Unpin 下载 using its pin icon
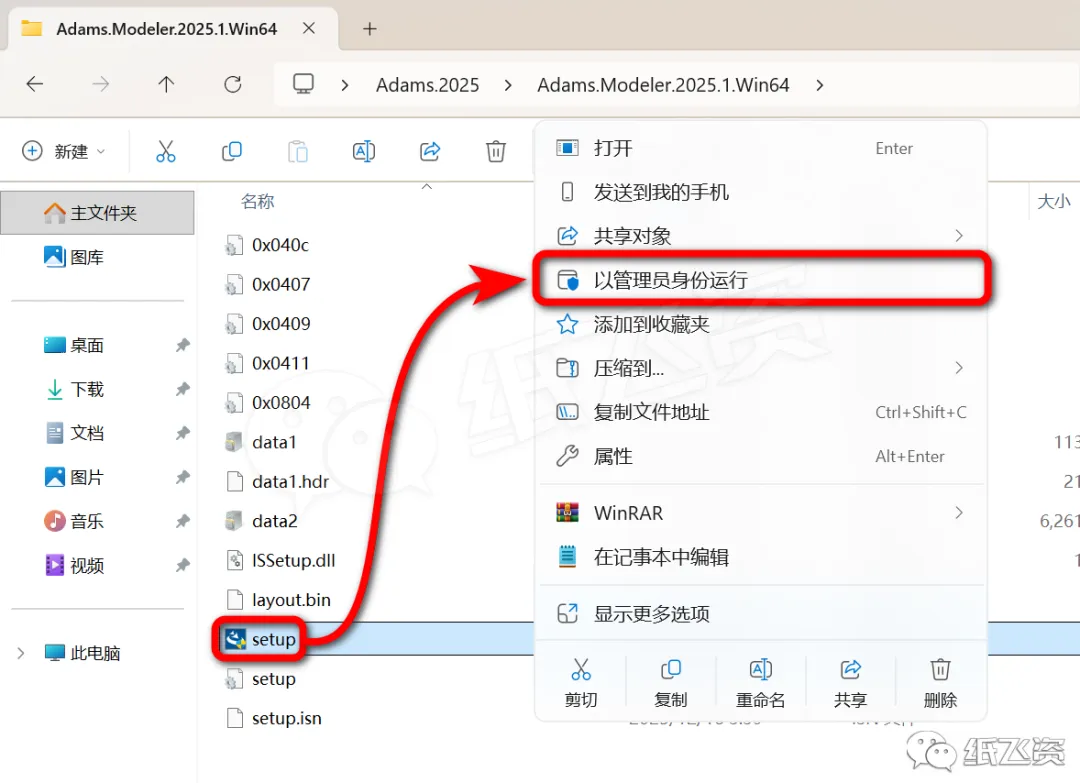 point(183,389)
